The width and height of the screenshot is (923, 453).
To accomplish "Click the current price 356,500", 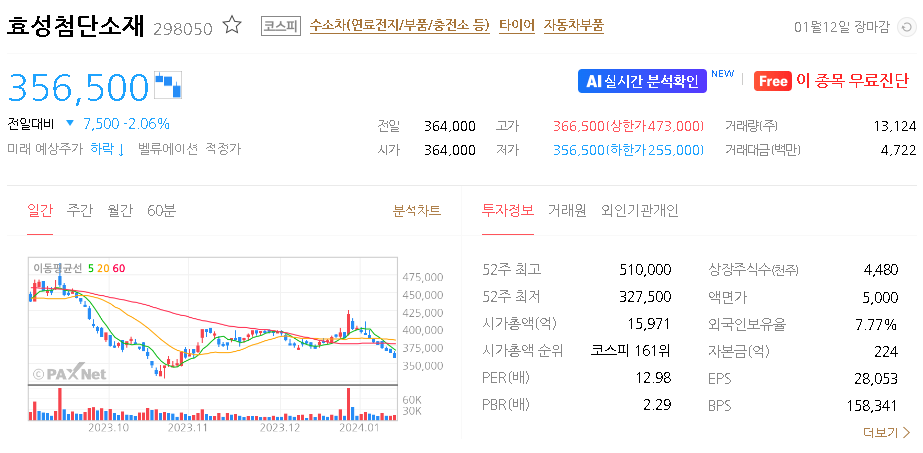I will point(78,87).
